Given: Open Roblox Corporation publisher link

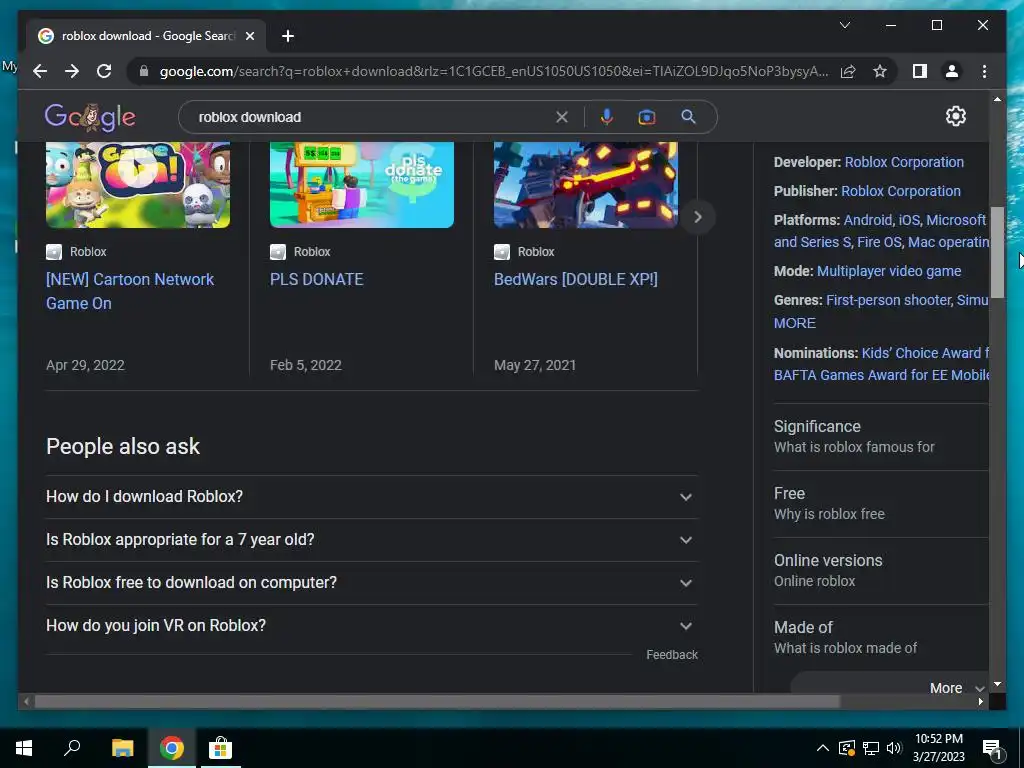Looking at the screenshot, I should [901, 191].
